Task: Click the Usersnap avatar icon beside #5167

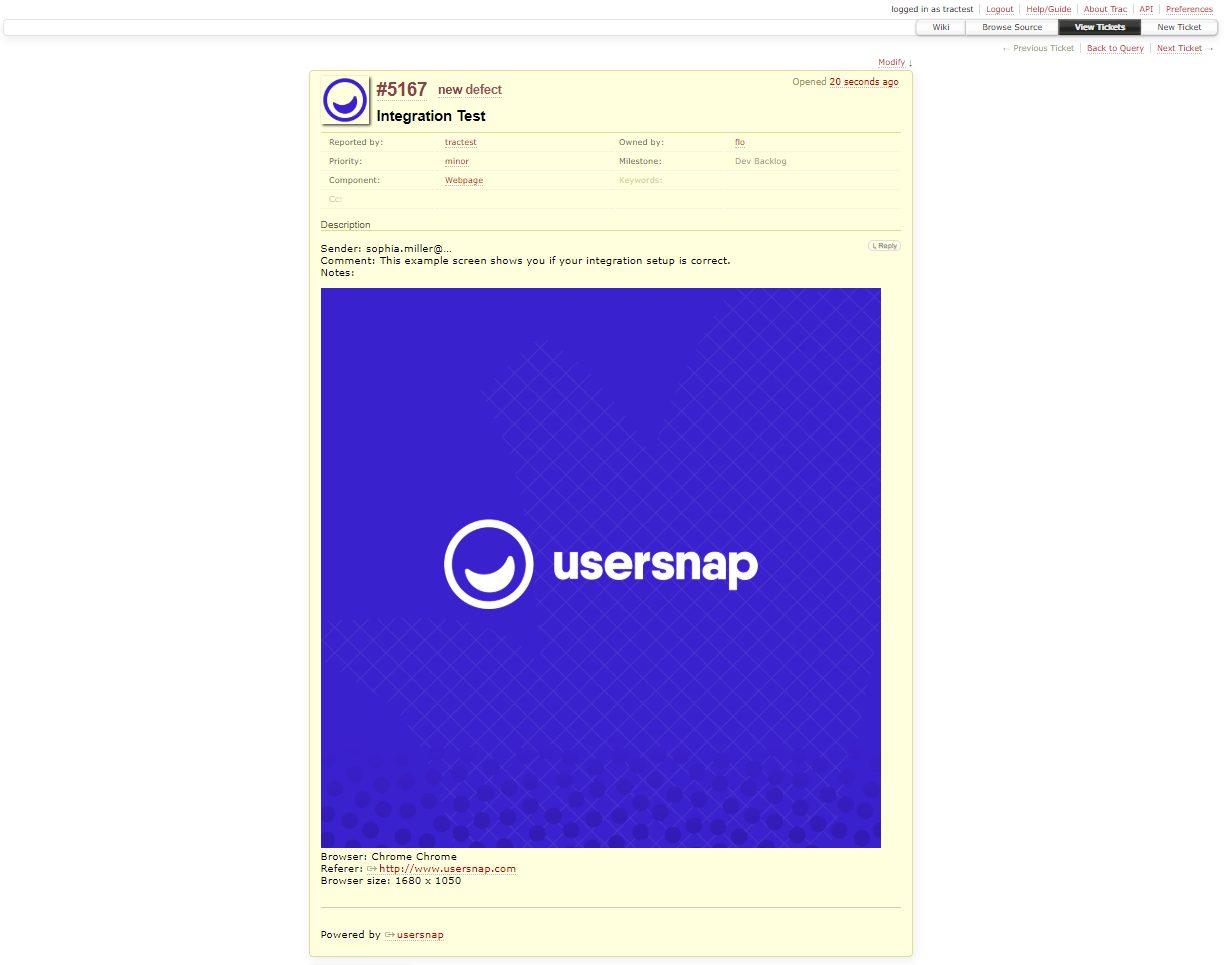Action: 345,101
